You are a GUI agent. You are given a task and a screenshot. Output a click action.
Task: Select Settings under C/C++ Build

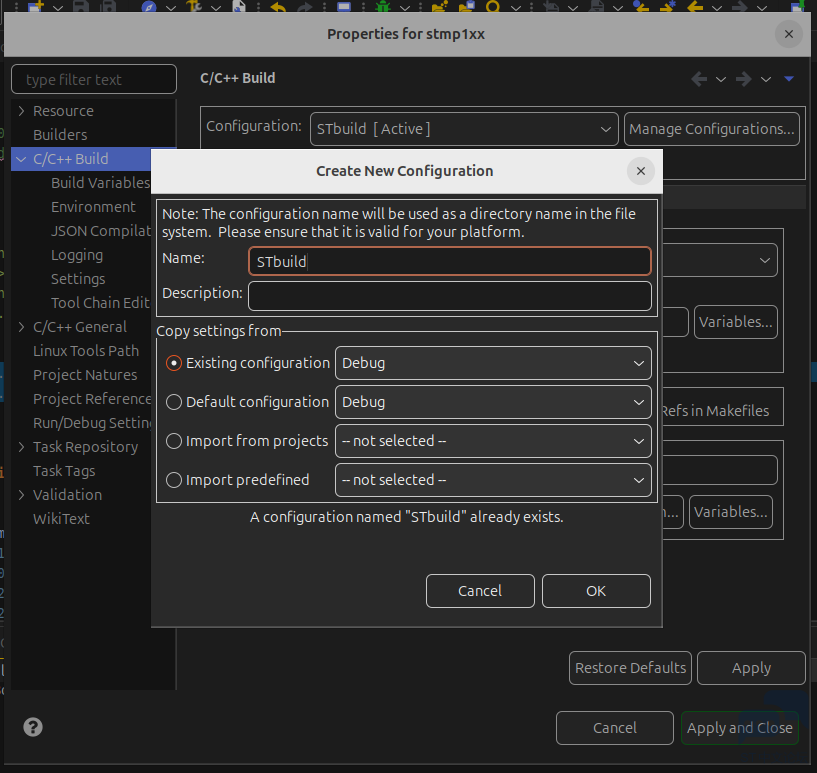click(x=78, y=279)
